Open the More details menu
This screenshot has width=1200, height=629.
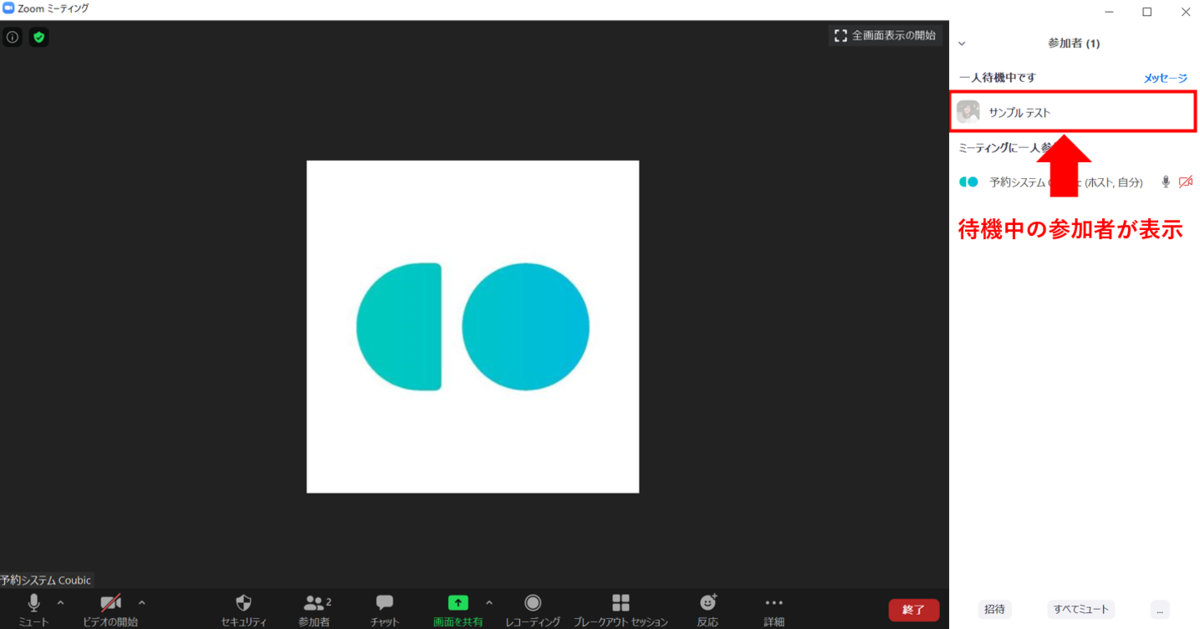(774, 608)
